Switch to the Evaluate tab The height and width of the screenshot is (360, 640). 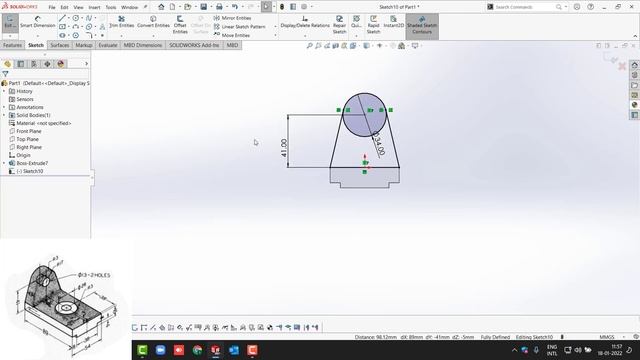[x=108, y=45]
